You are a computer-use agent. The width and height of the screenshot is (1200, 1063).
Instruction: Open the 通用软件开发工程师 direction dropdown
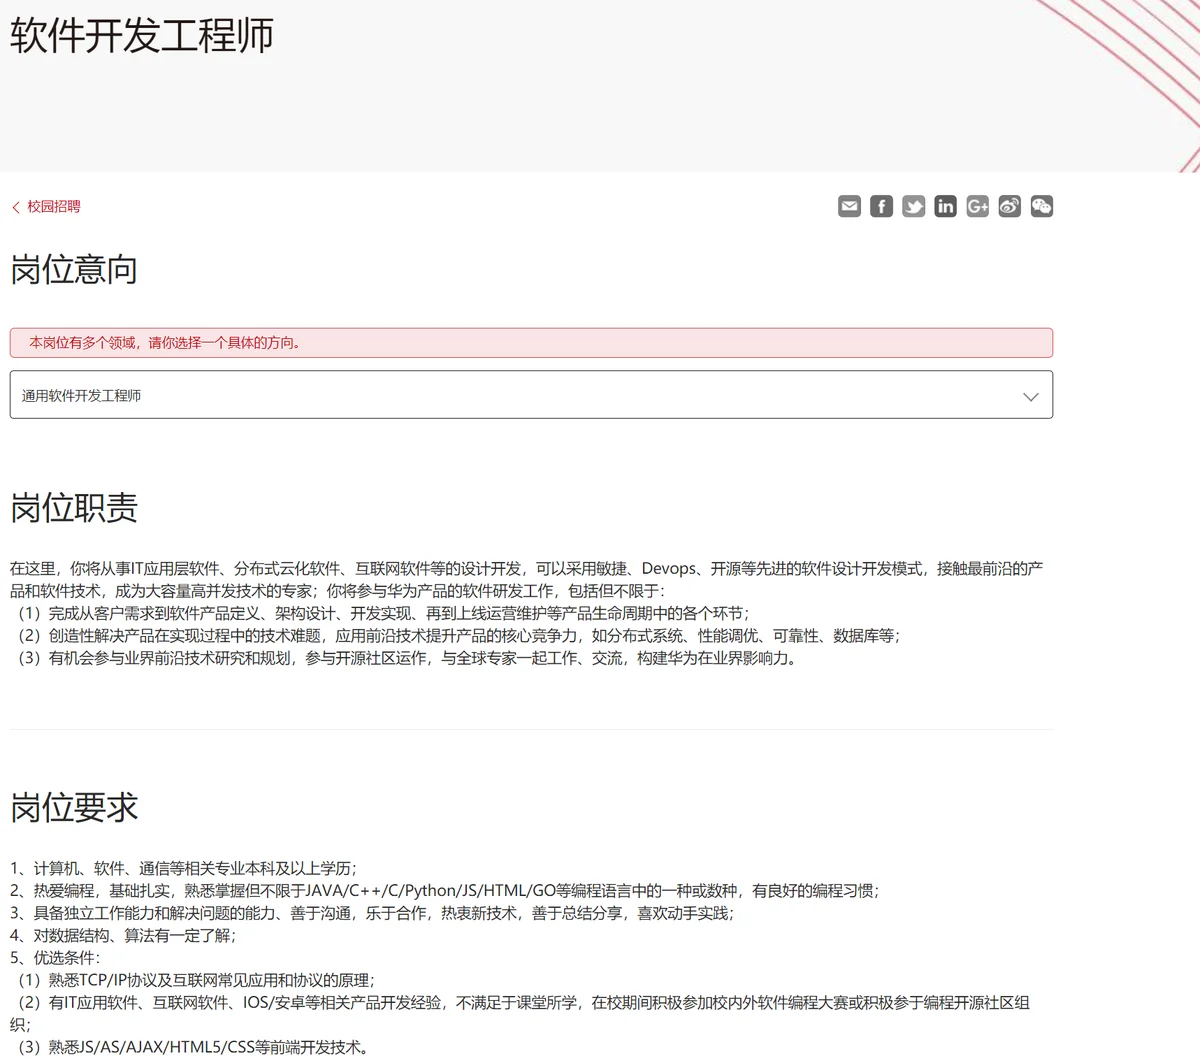coord(531,395)
